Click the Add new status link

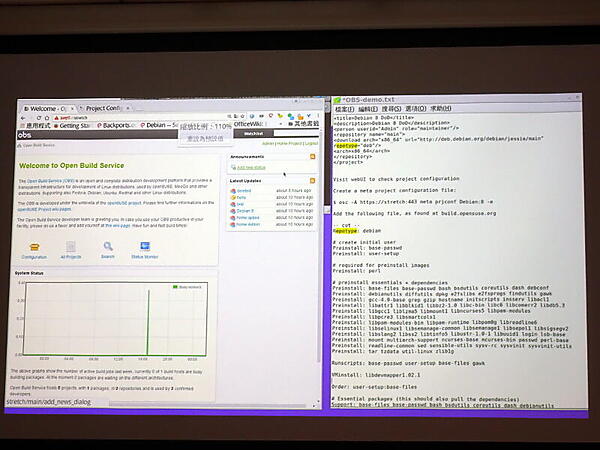coord(251,168)
